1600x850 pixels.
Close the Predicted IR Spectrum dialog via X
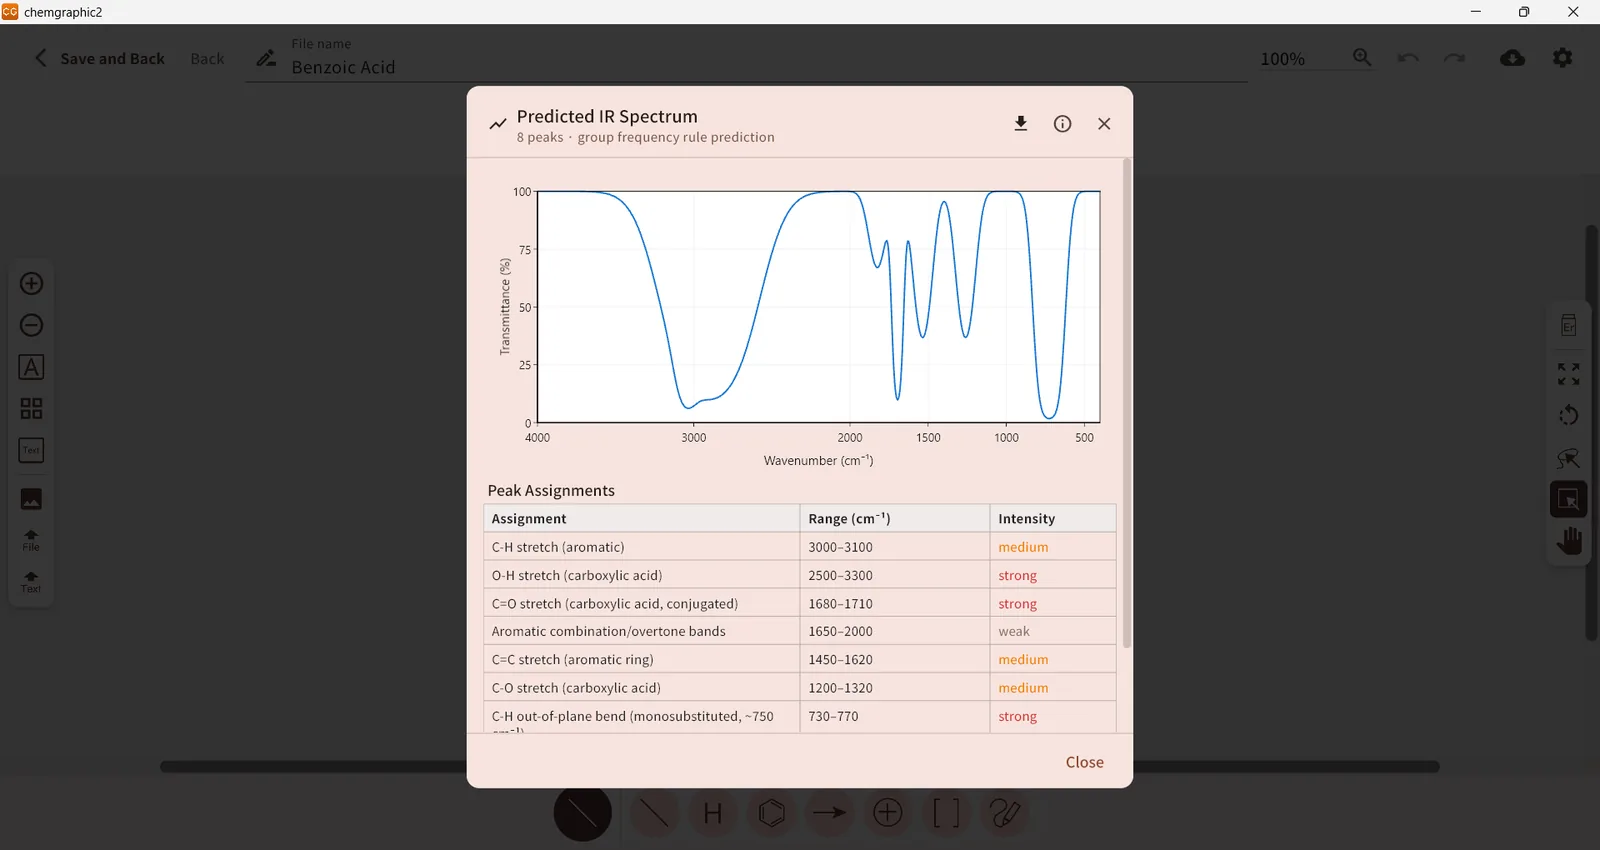[1104, 123]
